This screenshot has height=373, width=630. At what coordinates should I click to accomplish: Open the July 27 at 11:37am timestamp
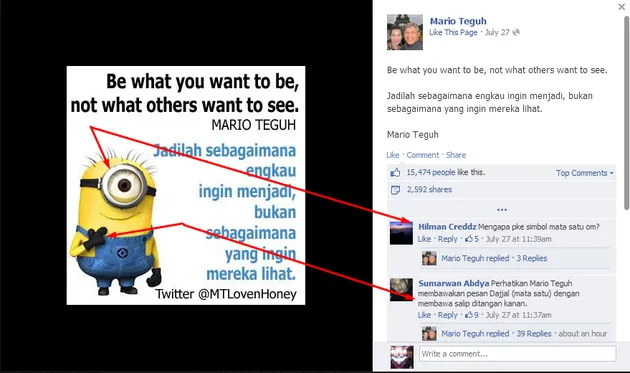coord(518,315)
